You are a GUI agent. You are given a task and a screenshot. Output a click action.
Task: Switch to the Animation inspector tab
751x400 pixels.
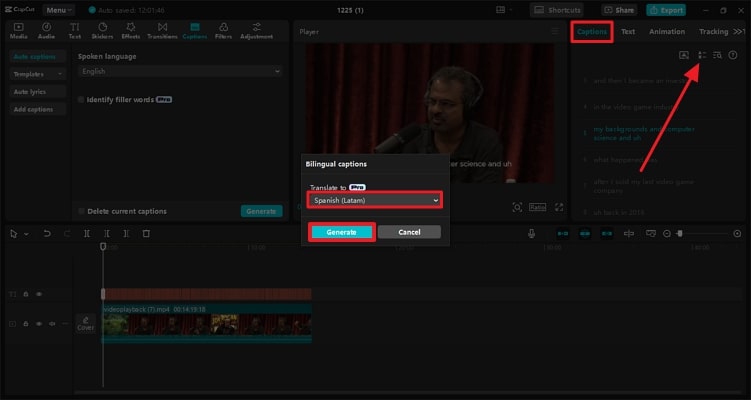pos(667,32)
